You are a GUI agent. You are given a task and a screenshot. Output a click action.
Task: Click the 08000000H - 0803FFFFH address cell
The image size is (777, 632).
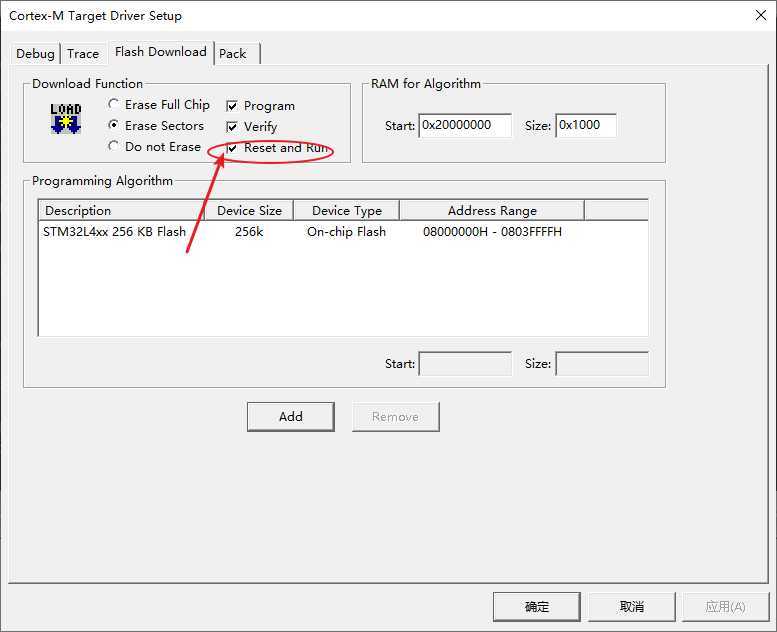[x=492, y=231]
